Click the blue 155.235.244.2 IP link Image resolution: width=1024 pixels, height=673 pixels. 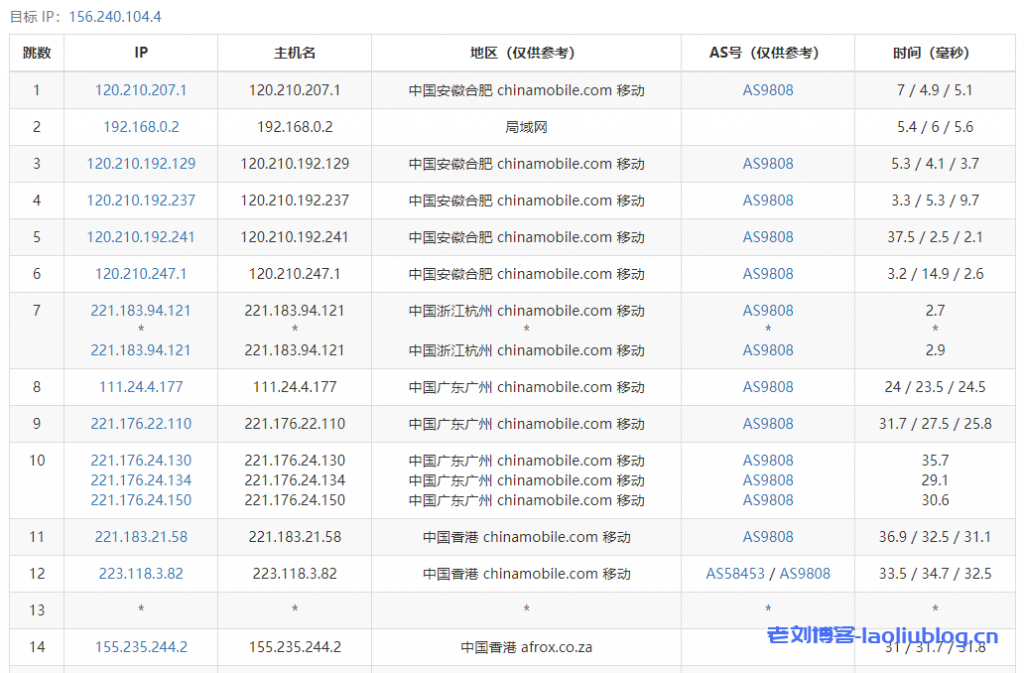coord(141,647)
